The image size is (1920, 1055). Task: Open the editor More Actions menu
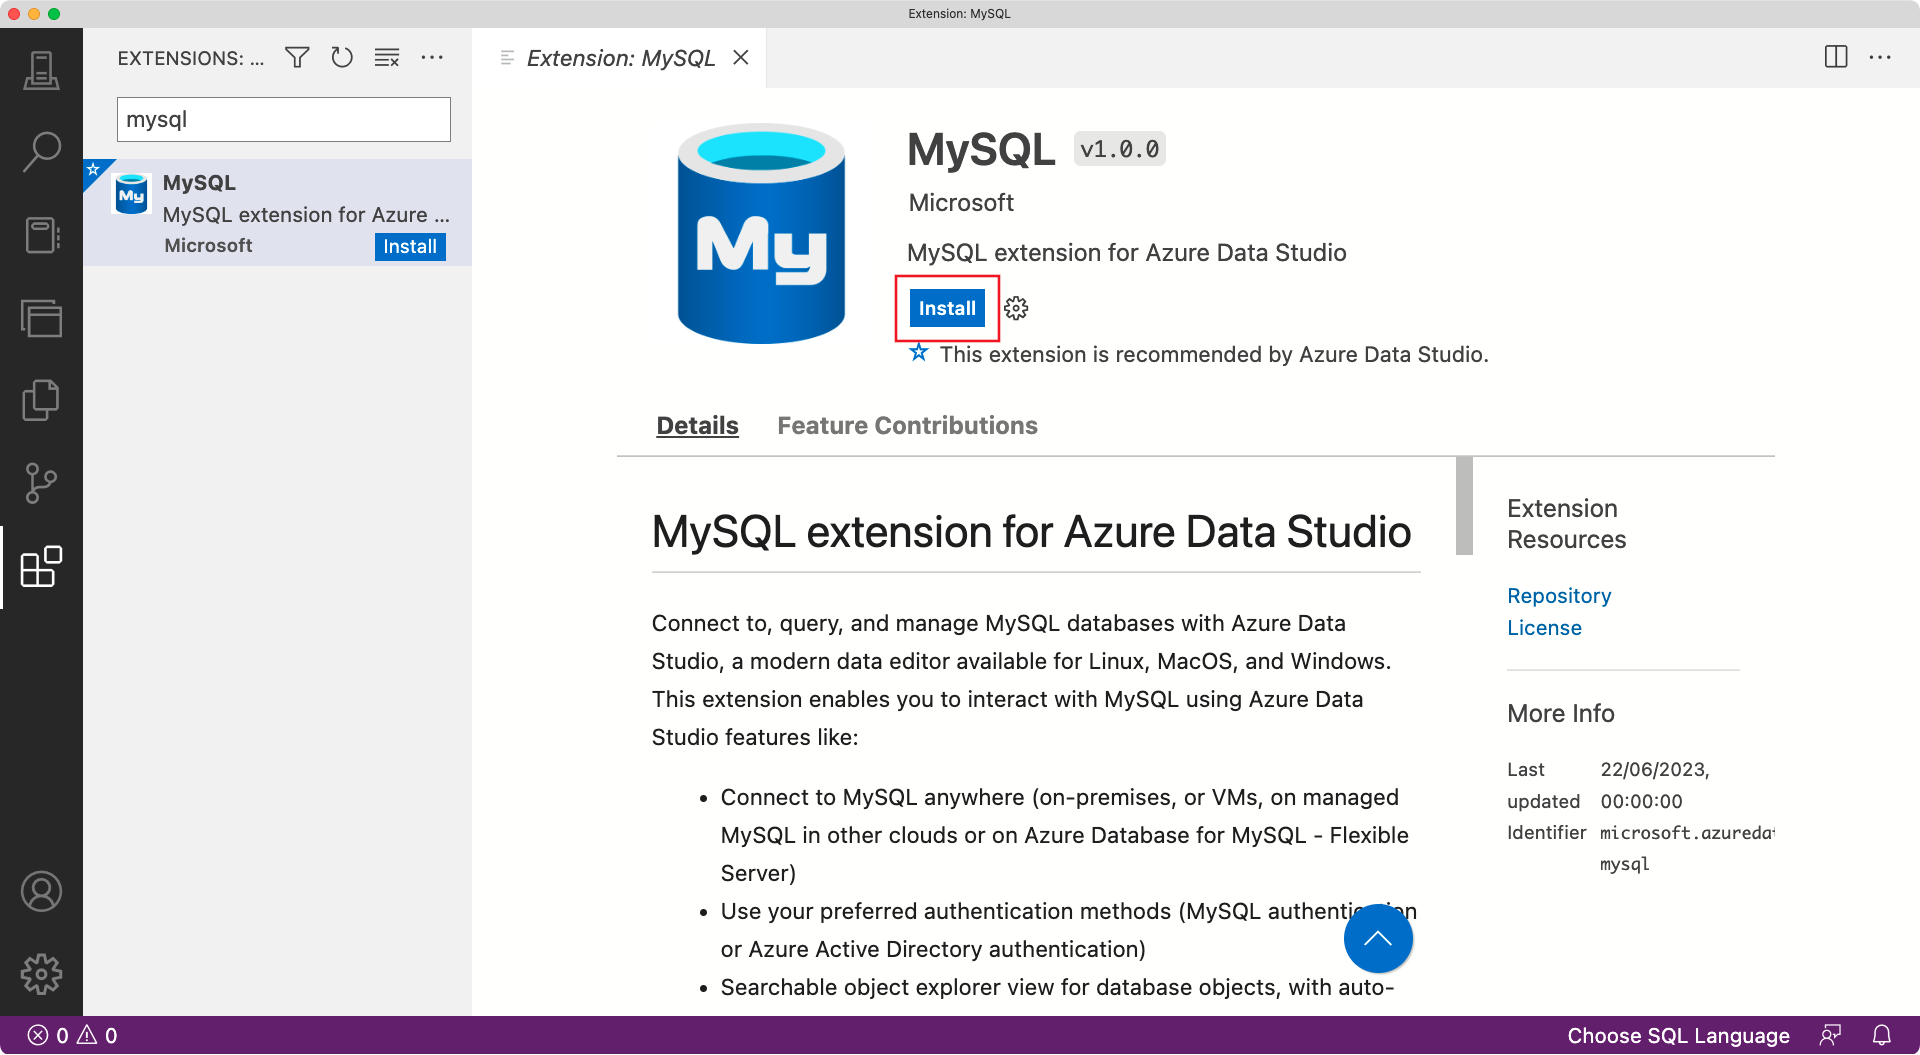click(1882, 57)
